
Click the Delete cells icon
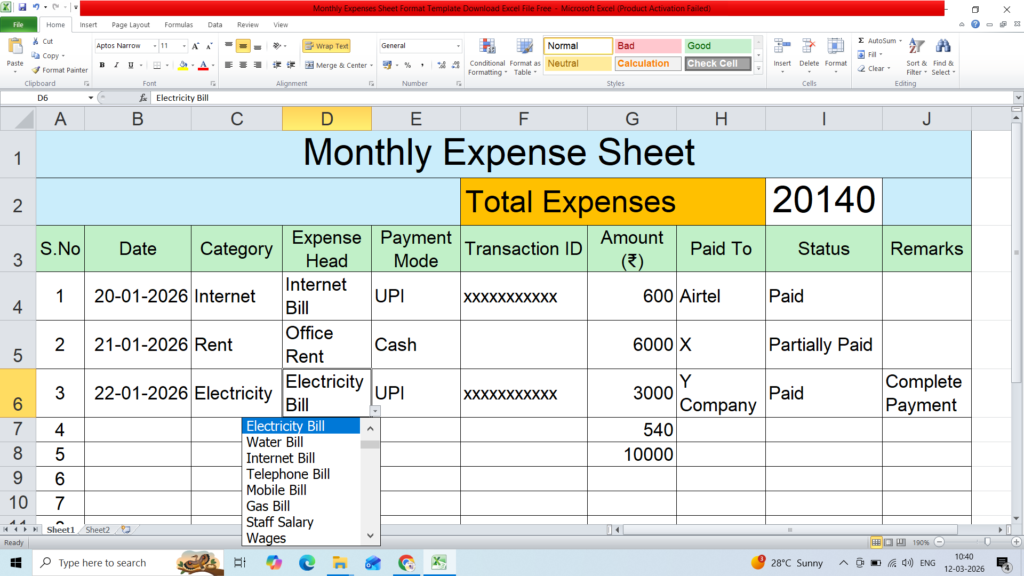tap(808, 47)
